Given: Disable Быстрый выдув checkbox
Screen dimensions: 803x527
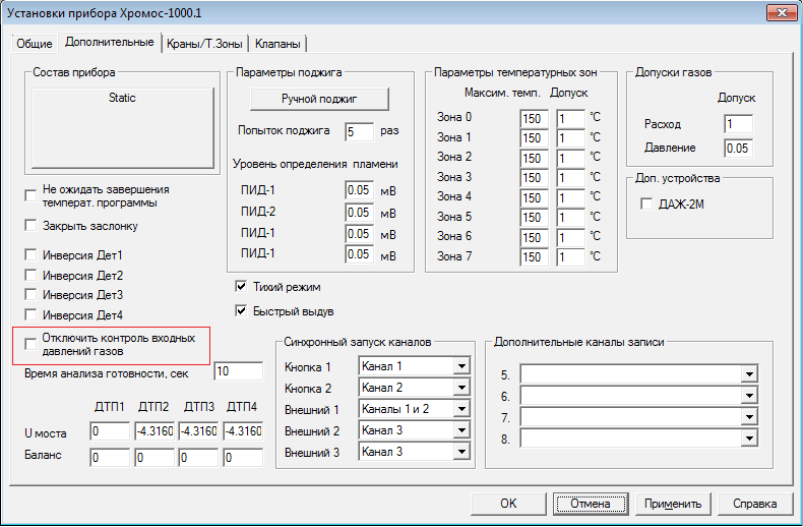Looking at the screenshot, I should [x=240, y=311].
